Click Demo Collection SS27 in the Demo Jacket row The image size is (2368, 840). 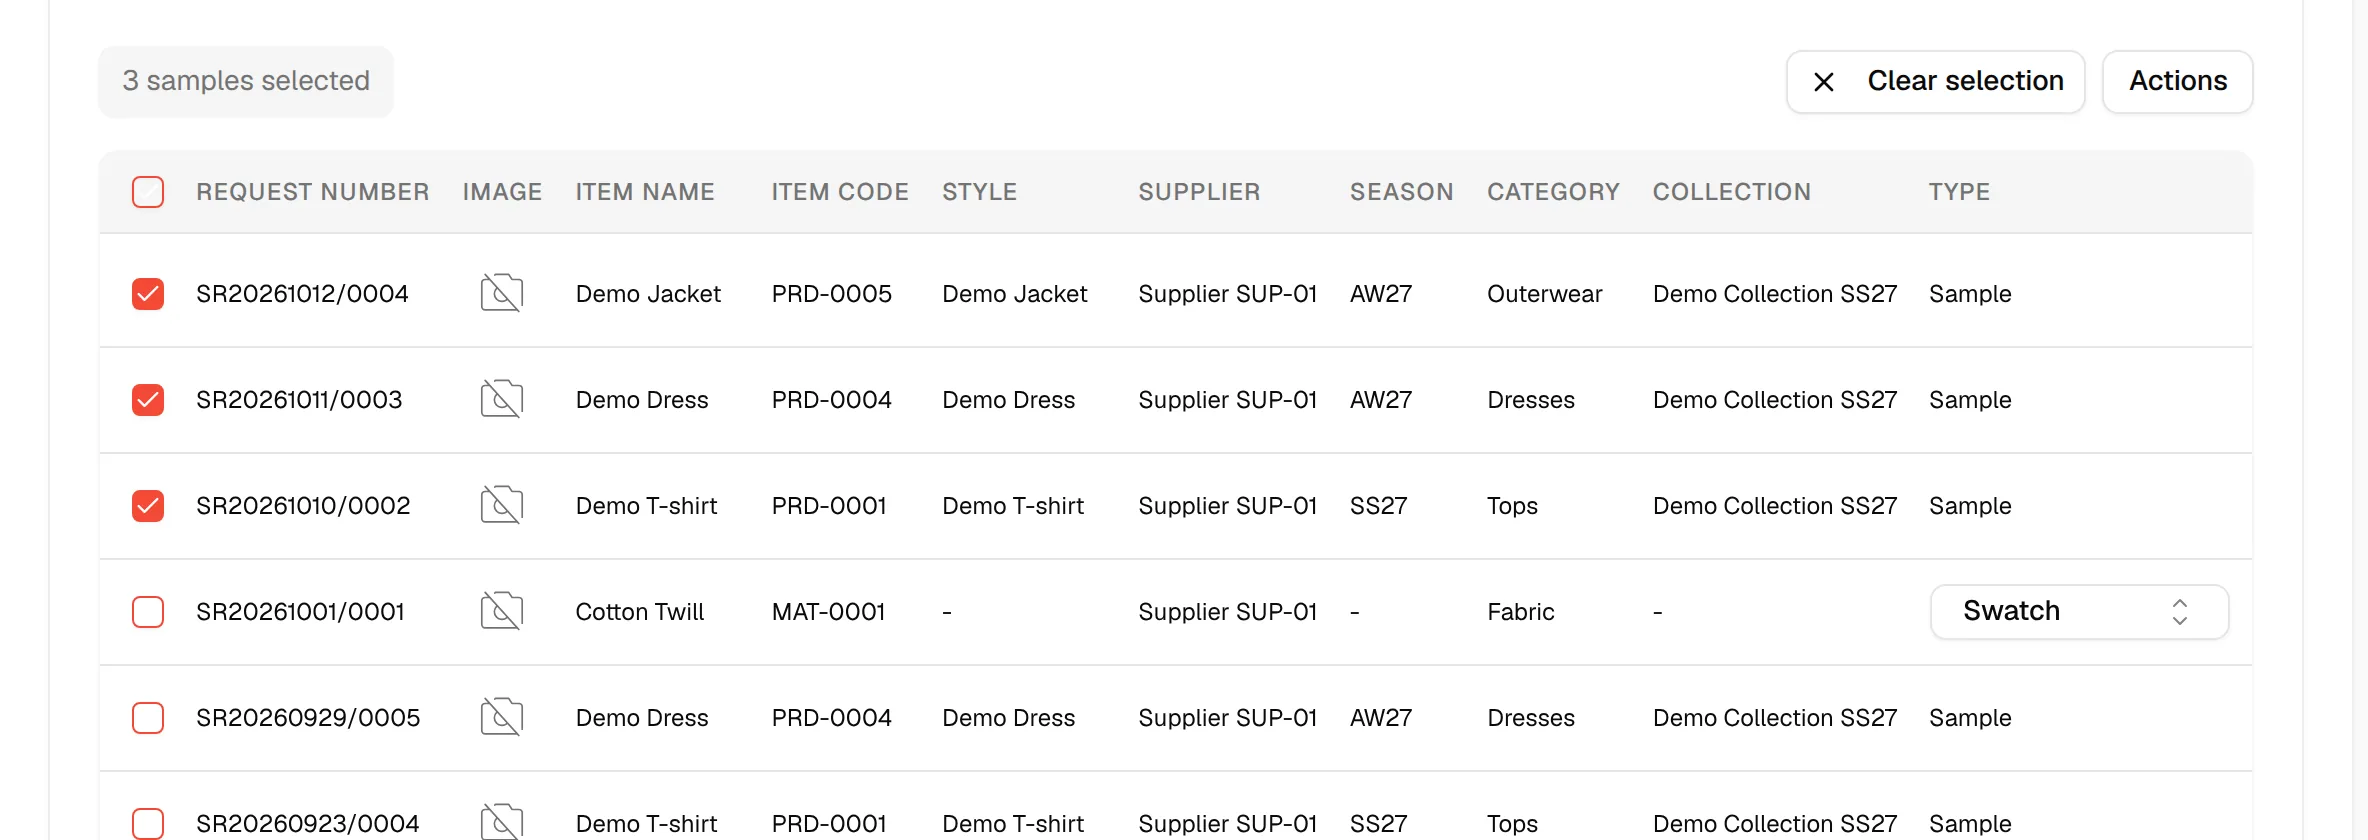tap(1775, 294)
